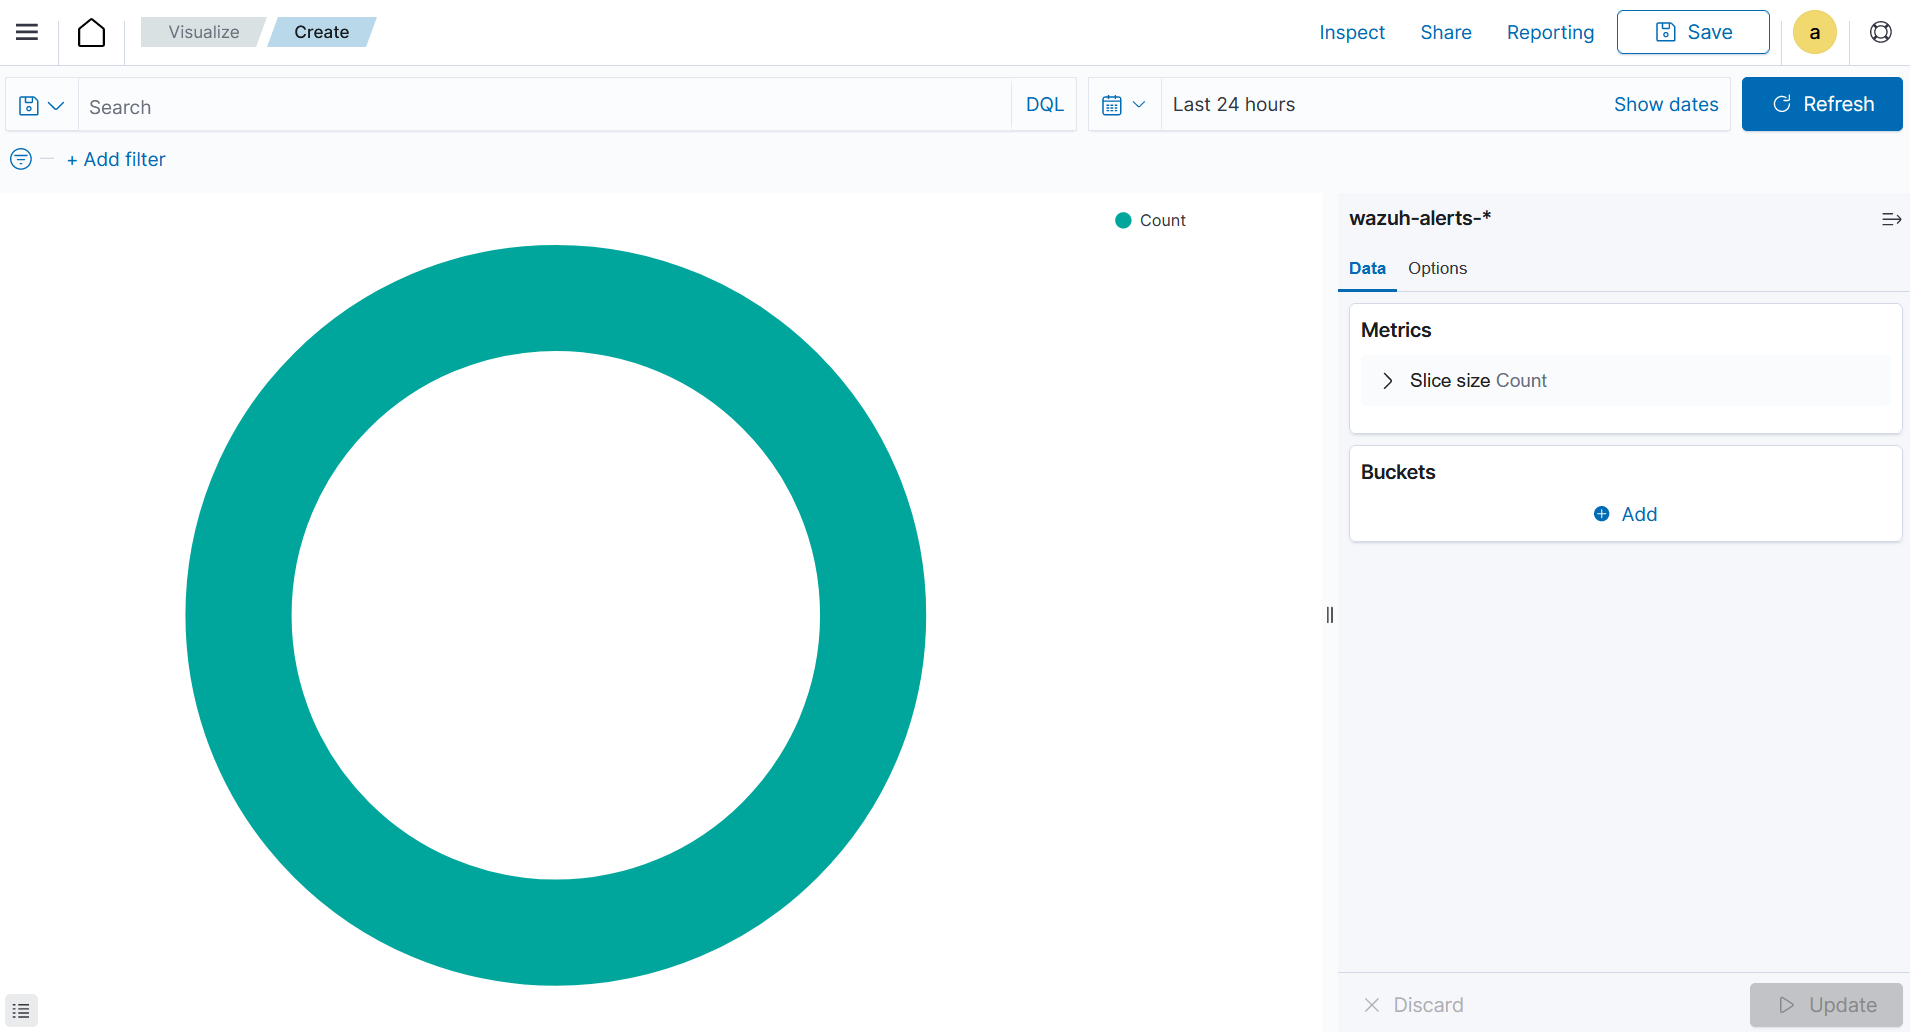Focus the Search query input
The height and width of the screenshot is (1032, 1910).
click(545, 106)
